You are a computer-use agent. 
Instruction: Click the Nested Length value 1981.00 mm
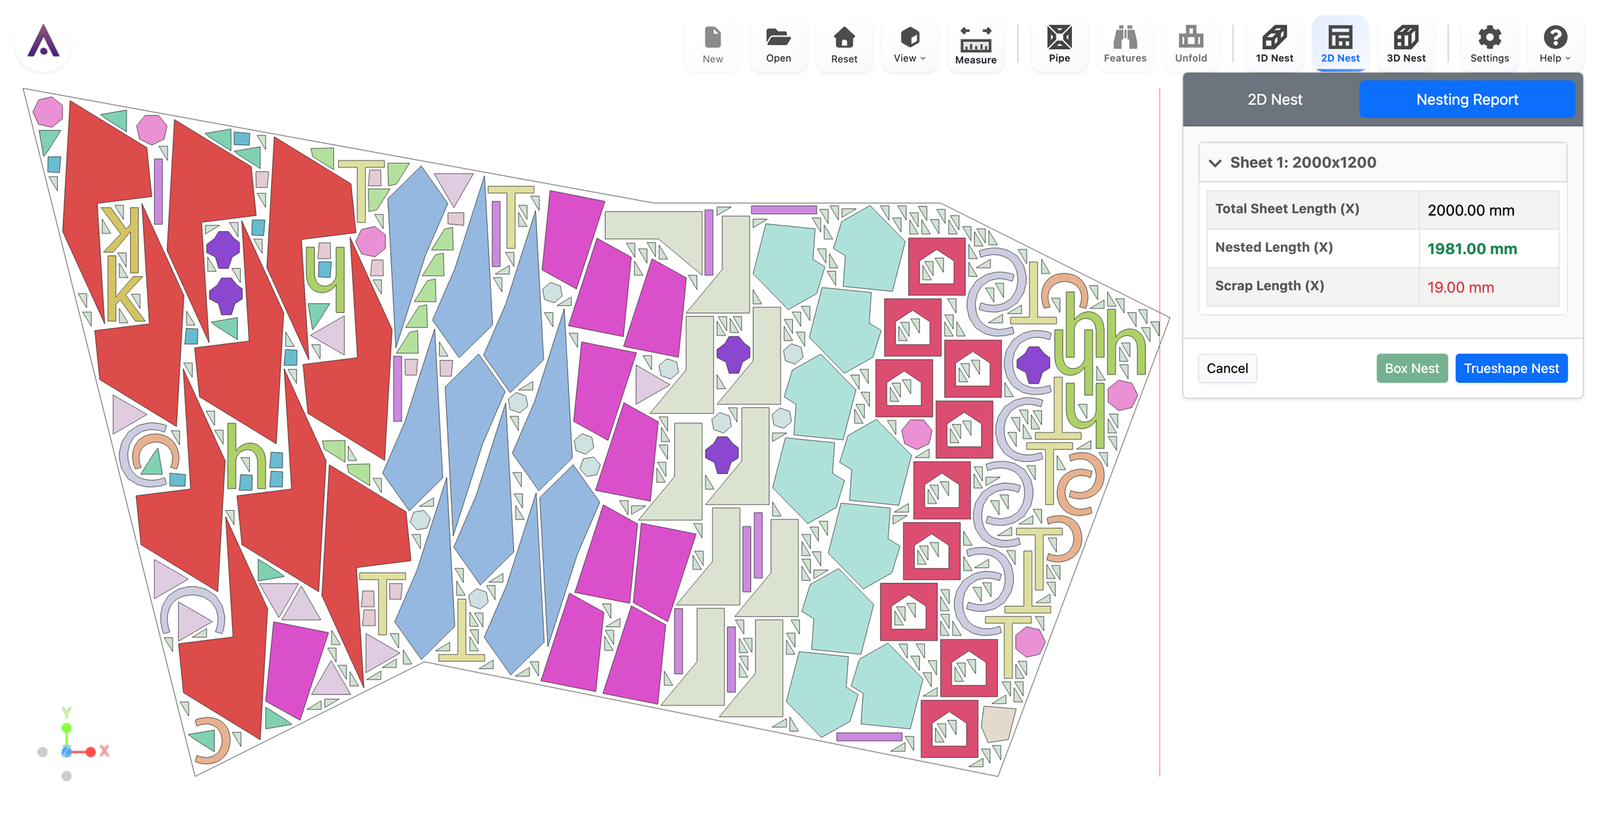(x=1472, y=249)
